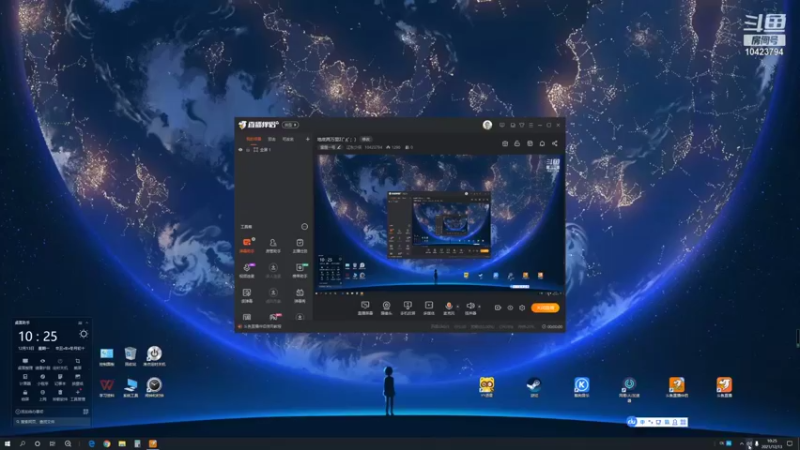Image resolution: width=800 pixels, height=450 pixels.
Task: Toggle the lock on the 全屏1 source
Action: [248, 150]
